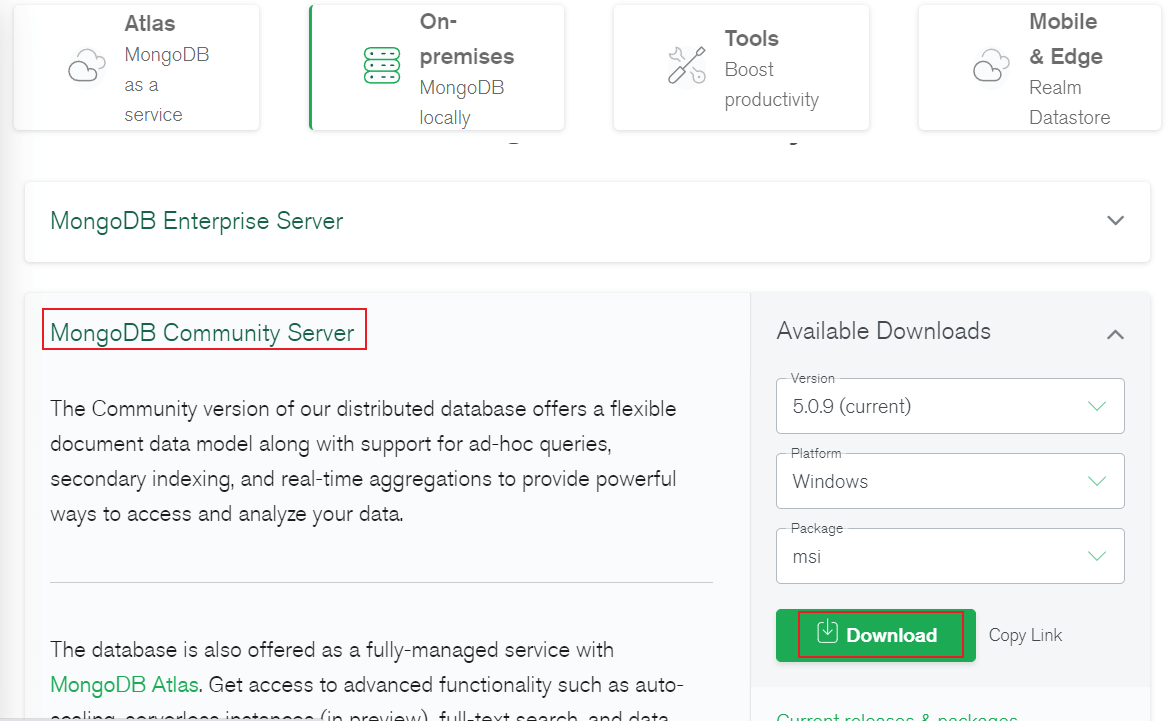Follow the MongoDB Atlas link

pyautogui.click(x=125, y=684)
